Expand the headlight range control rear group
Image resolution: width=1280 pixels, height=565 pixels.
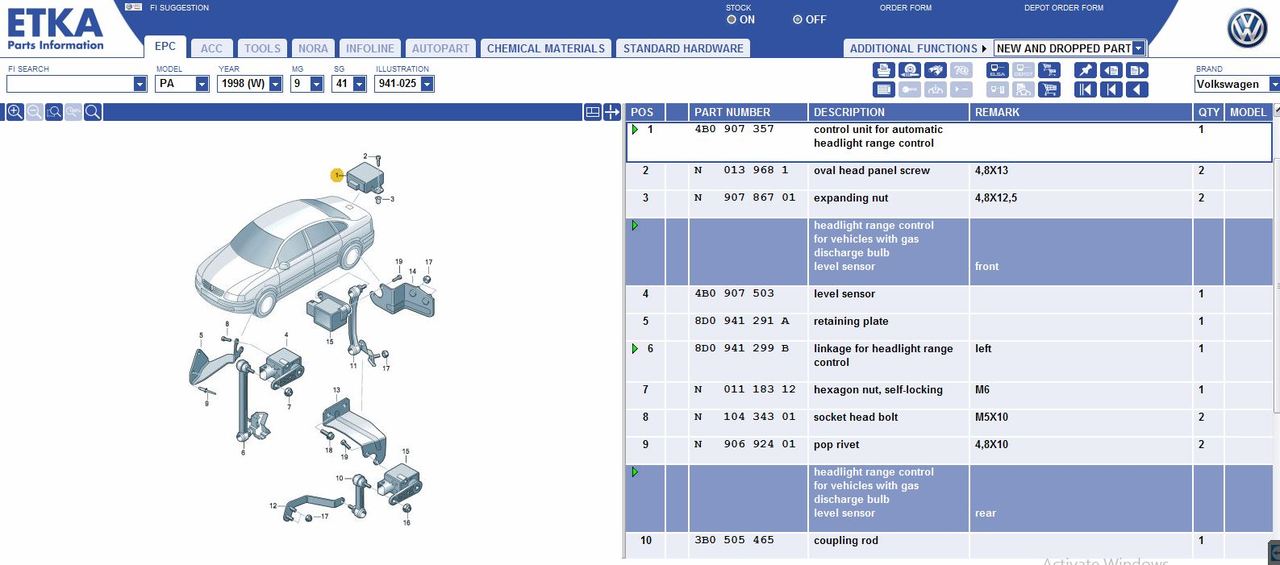[x=634, y=472]
